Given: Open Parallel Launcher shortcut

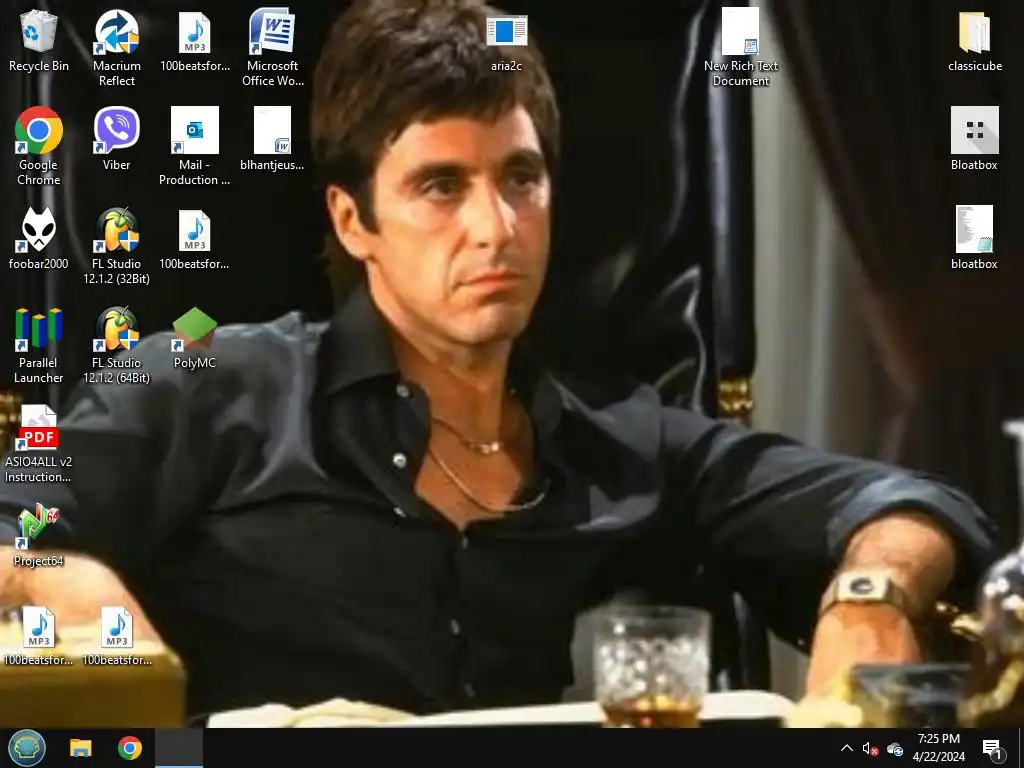Looking at the screenshot, I should tap(39, 345).
